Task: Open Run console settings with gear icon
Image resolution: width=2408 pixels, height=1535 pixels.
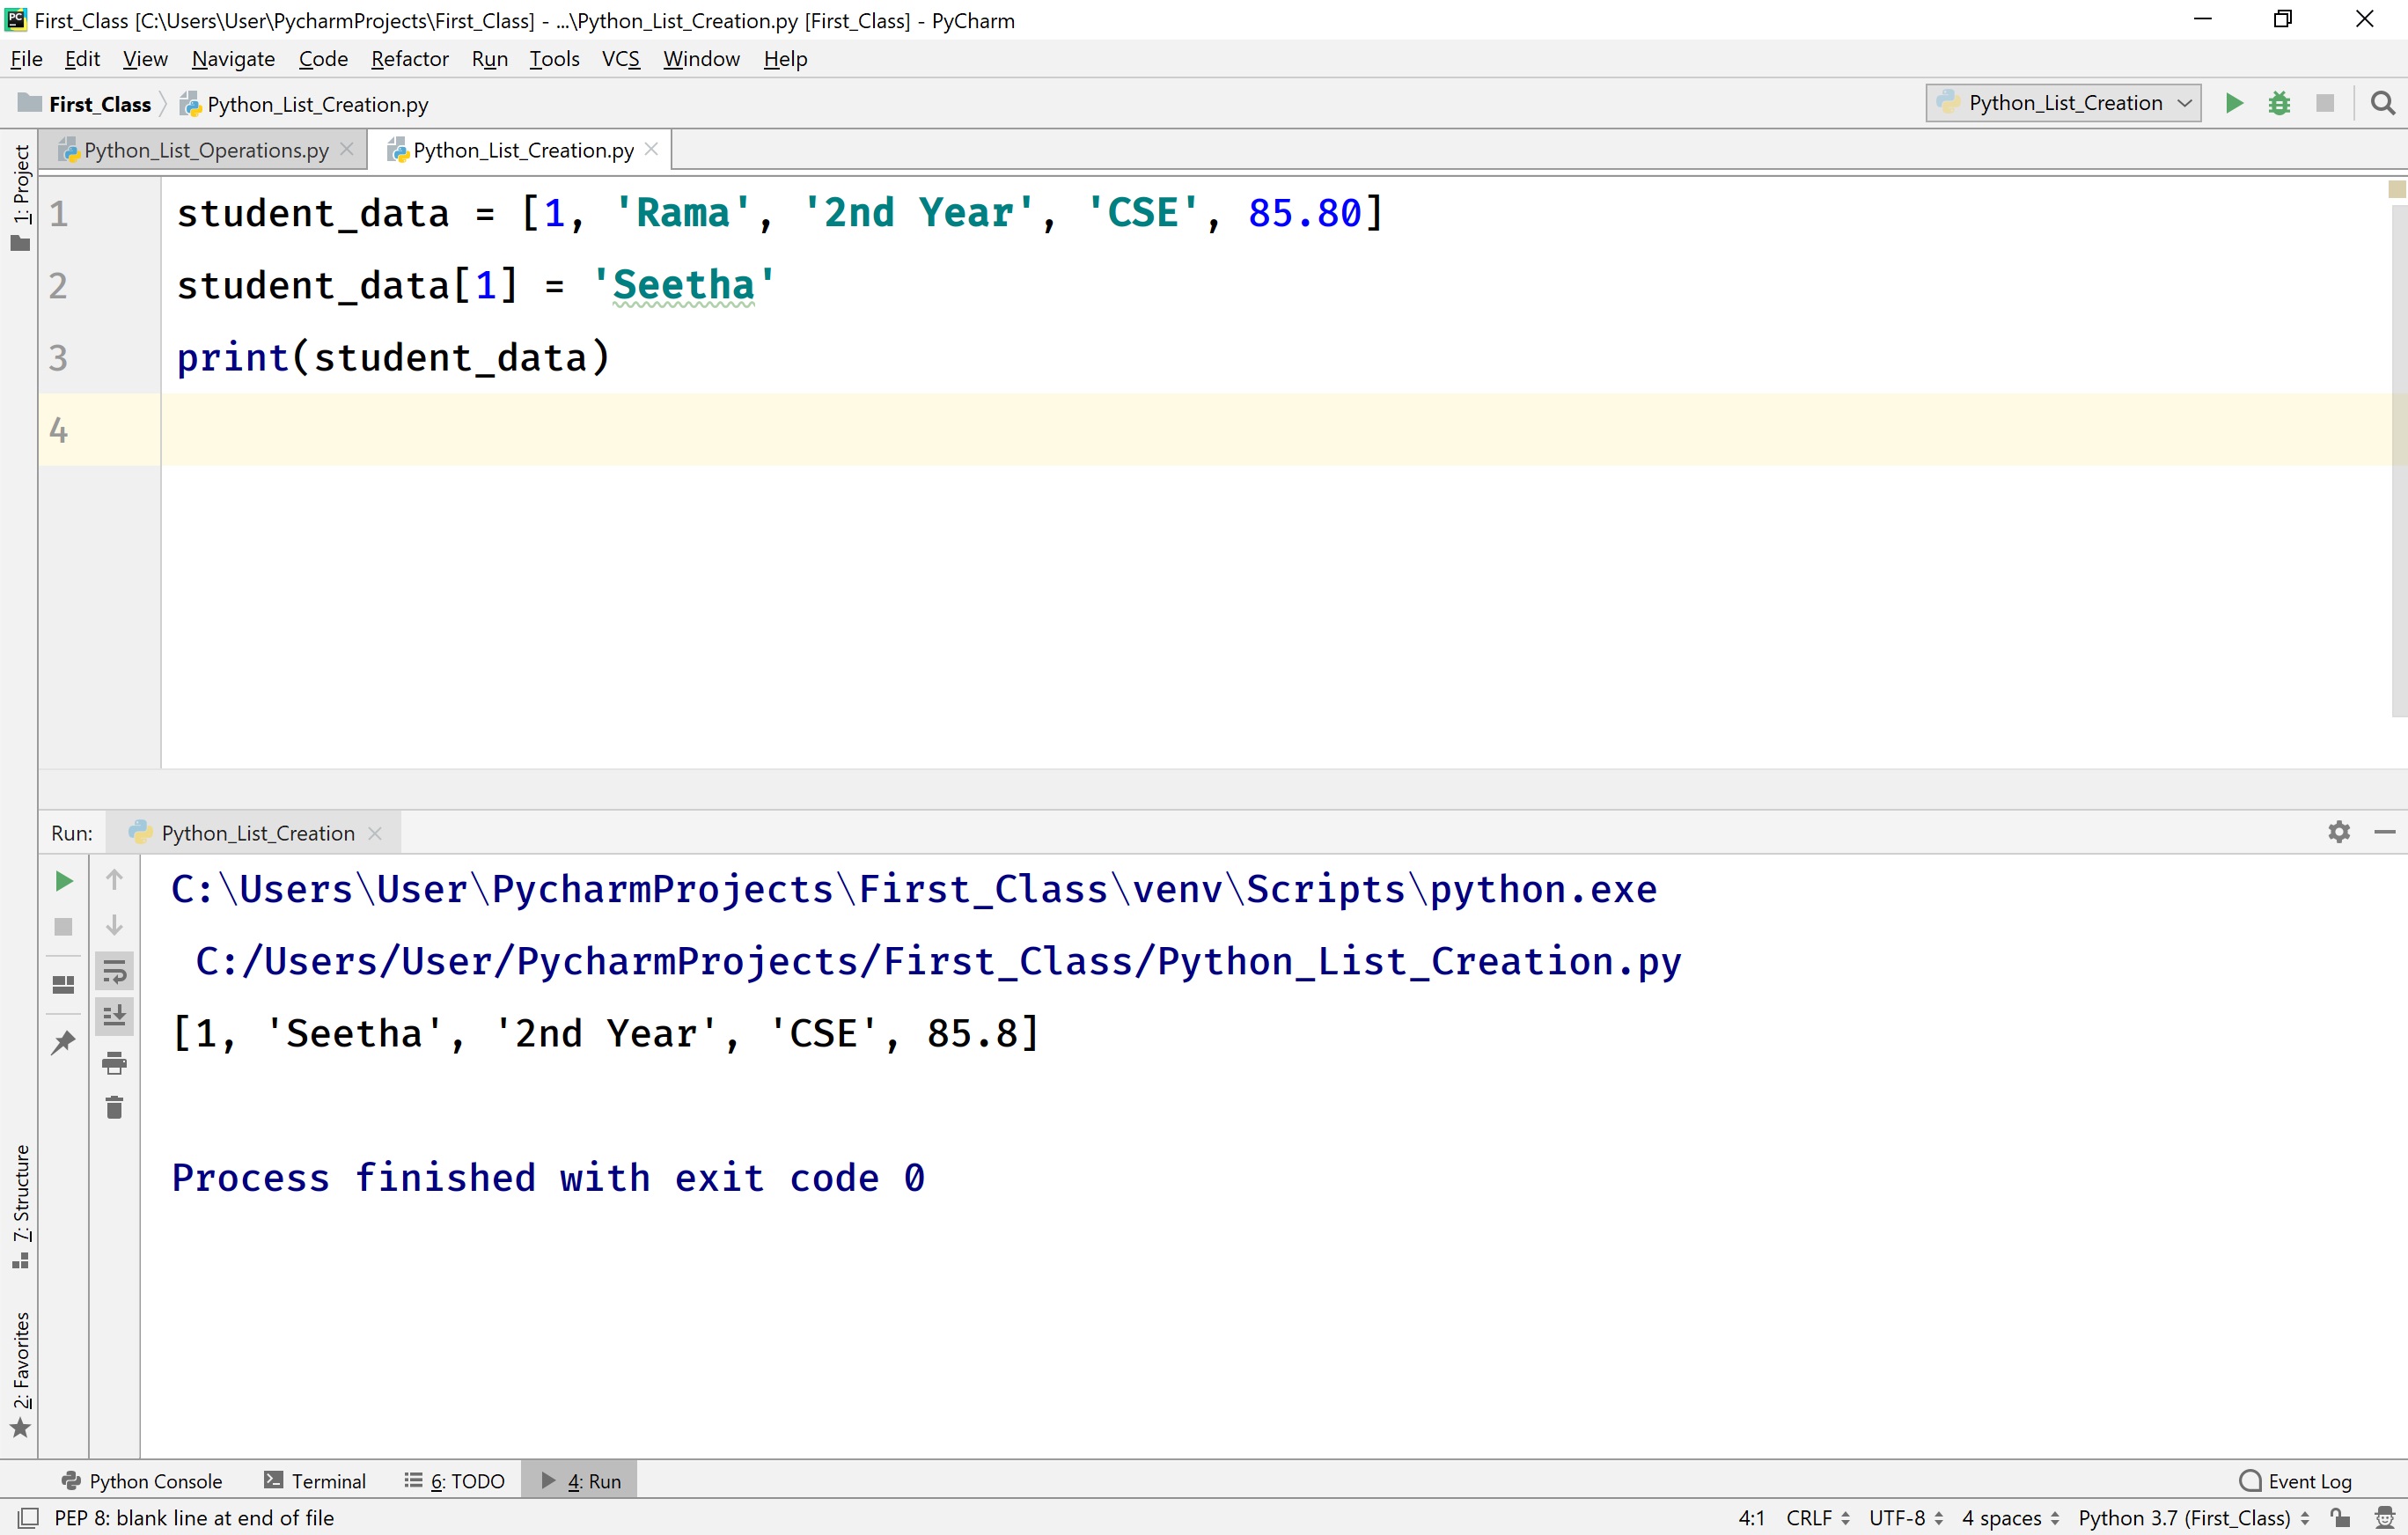Action: point(2339,831)
